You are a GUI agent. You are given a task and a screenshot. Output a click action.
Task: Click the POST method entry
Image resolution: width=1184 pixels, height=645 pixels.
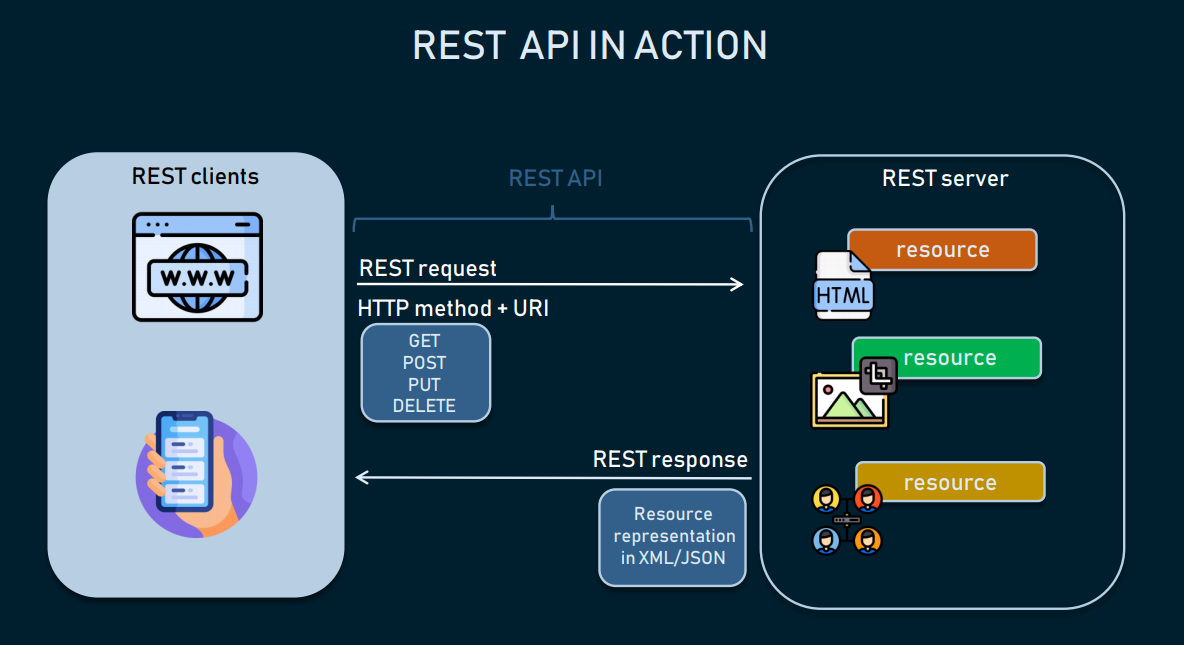425,363
